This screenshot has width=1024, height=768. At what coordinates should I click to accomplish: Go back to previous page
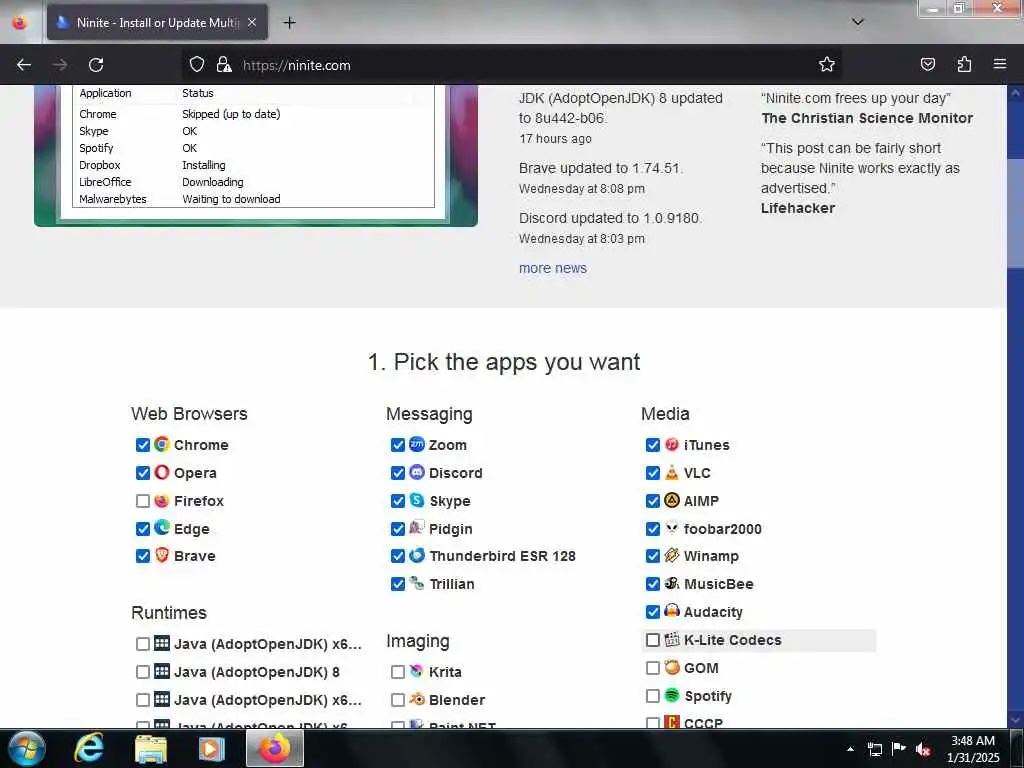[x=24, y=65]
